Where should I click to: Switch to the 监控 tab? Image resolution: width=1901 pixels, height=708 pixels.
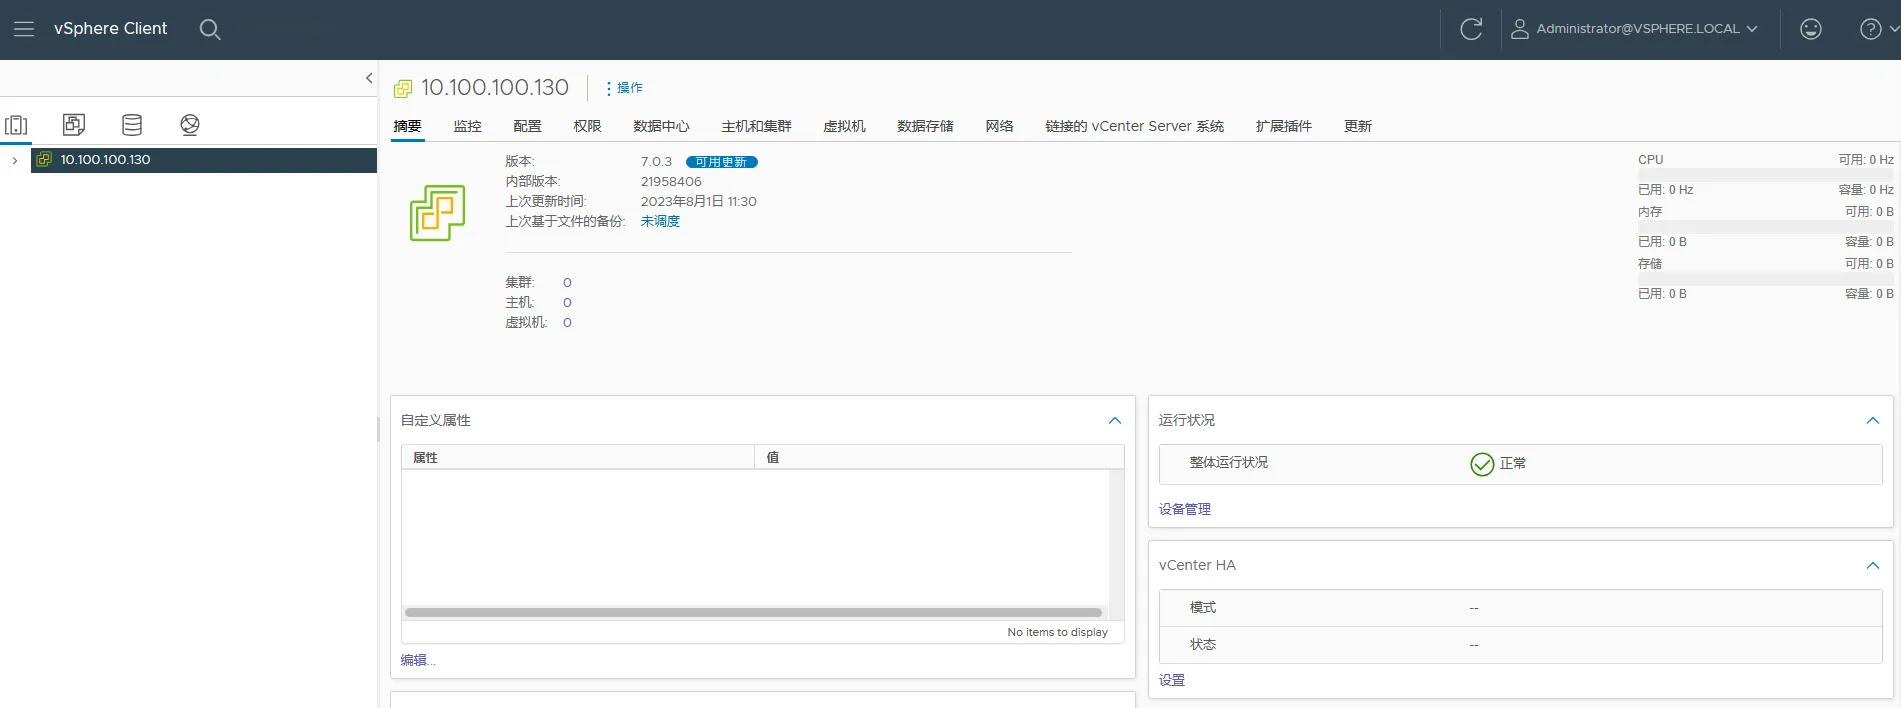467,126
